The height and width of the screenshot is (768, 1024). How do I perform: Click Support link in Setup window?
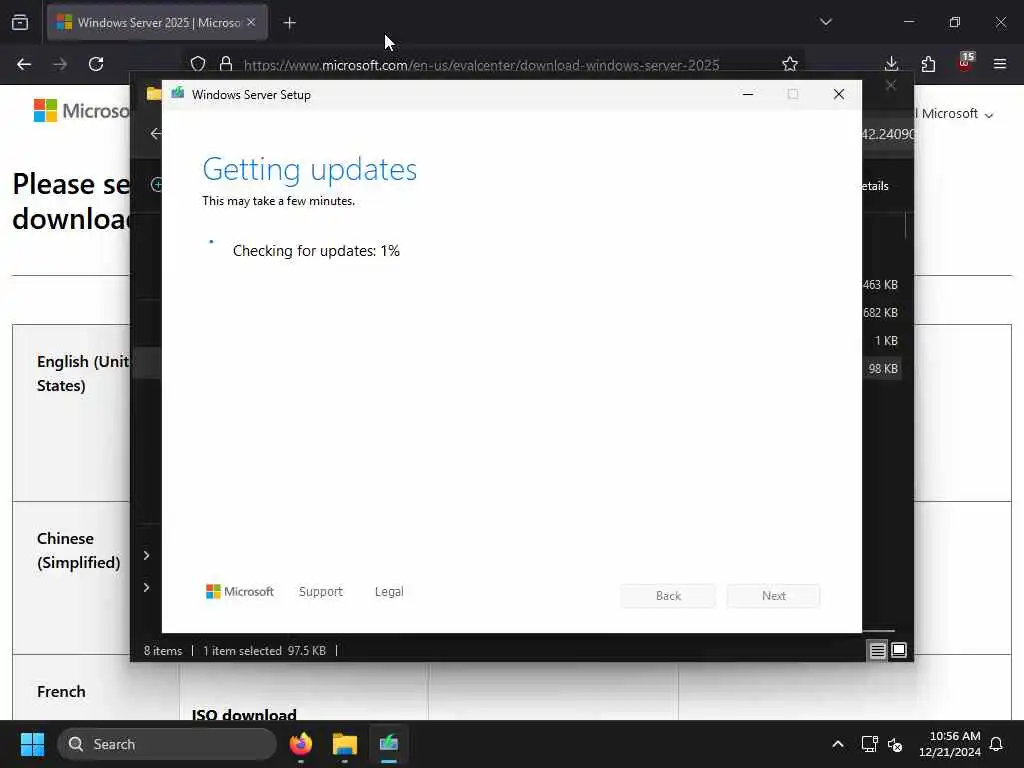[321, 592]
